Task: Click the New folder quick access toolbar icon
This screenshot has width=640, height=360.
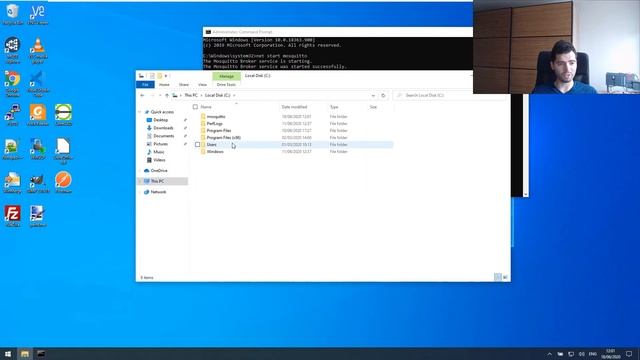Action: pyautogui.click(x=160, y=76)
